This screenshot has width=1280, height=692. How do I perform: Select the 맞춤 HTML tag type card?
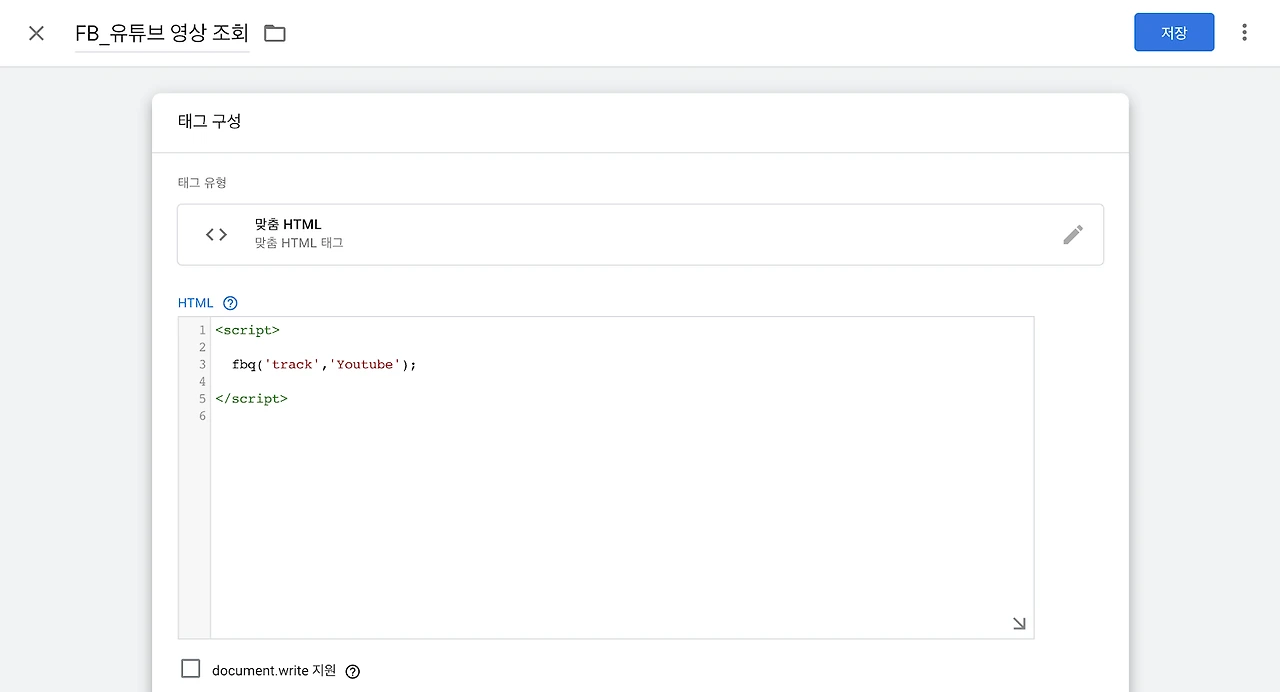tap(640, 235)
